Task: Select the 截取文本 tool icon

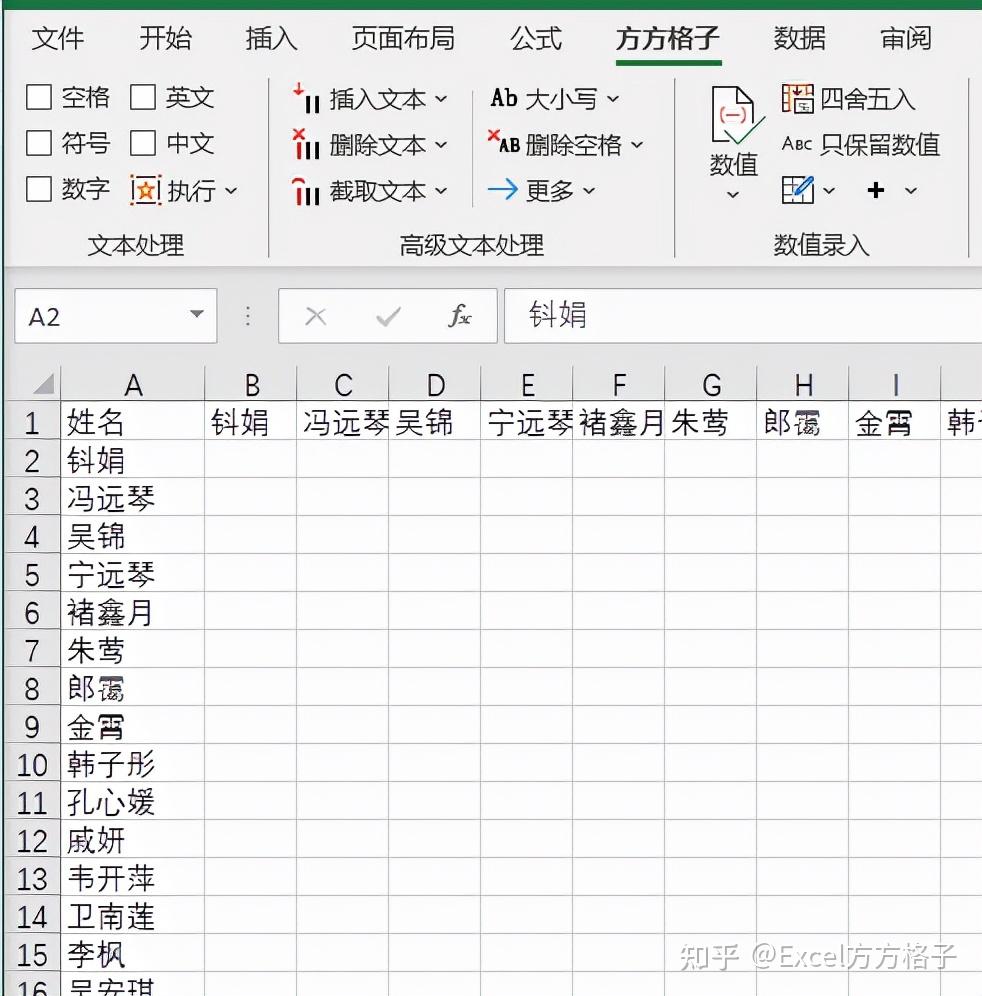Action: pyautogui.click(x=306, y=190)
